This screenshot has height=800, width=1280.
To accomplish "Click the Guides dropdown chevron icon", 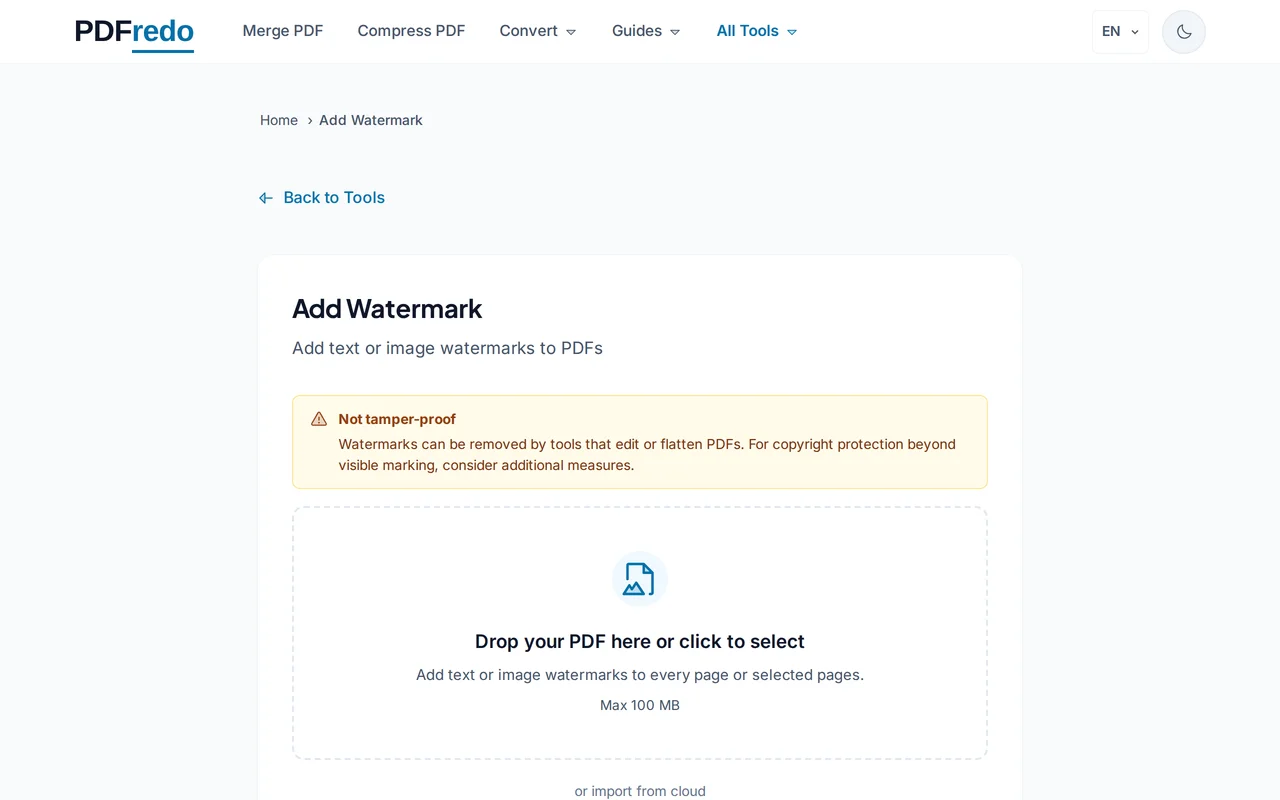I will [674, 31].
